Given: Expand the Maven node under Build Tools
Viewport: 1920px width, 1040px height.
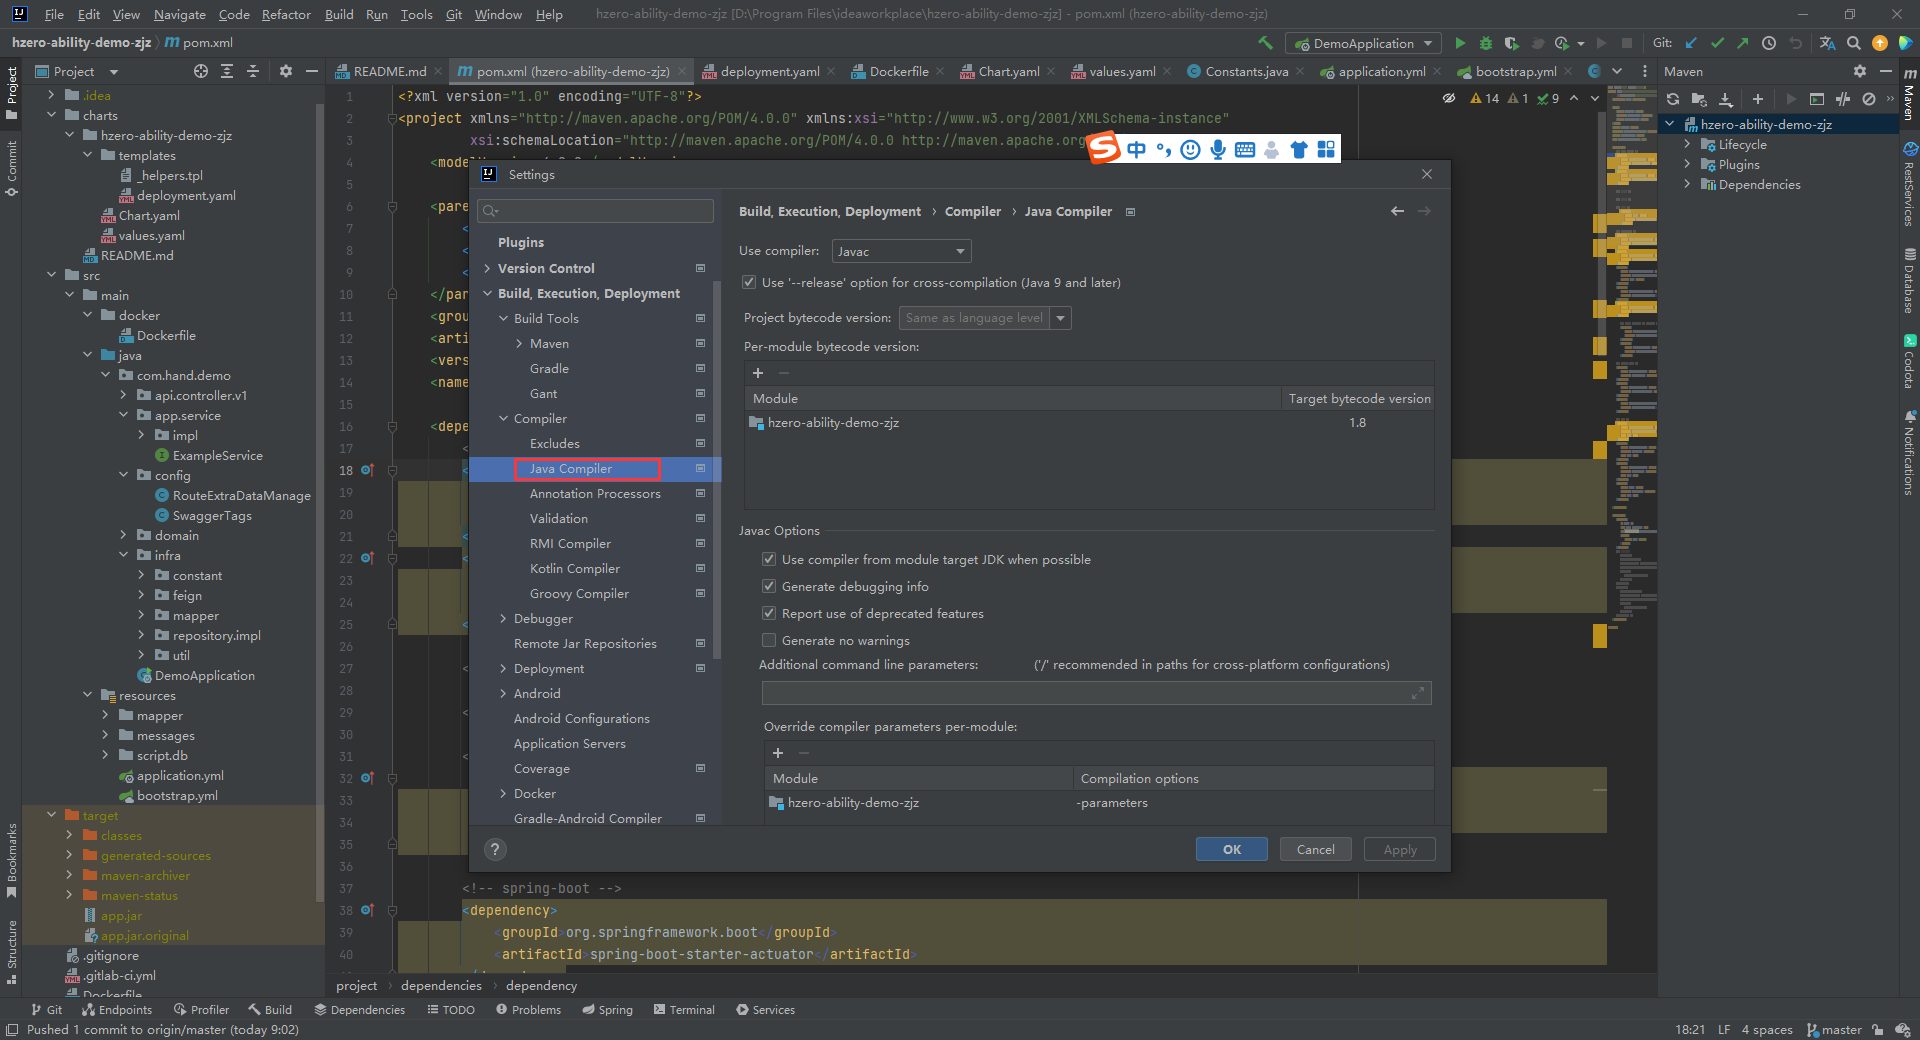Looking at the screenshot, I should point(519,343).
